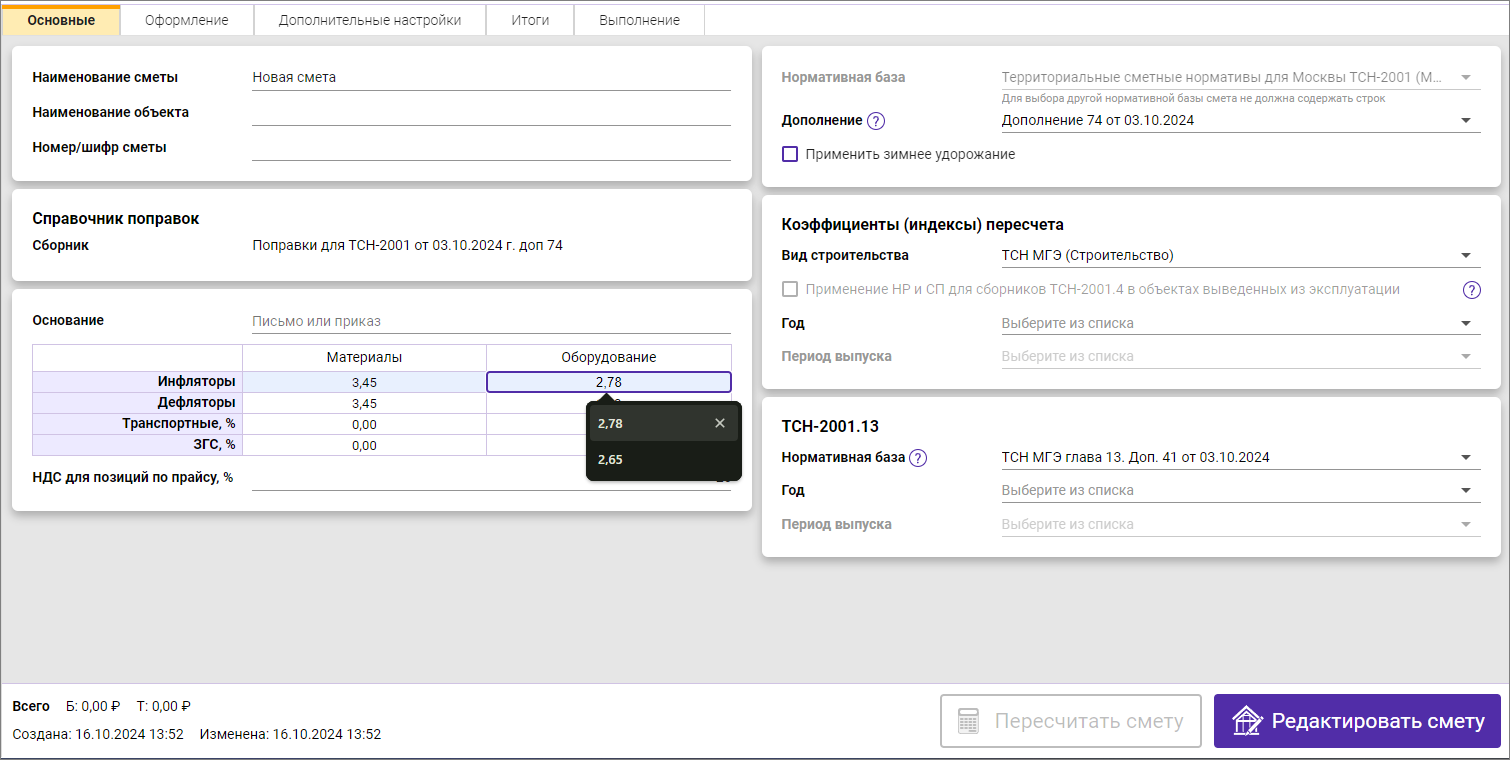The width and height of the screenshot is (1510, 760).
Task: Switch to the Оформление tab
Action: 186,20
